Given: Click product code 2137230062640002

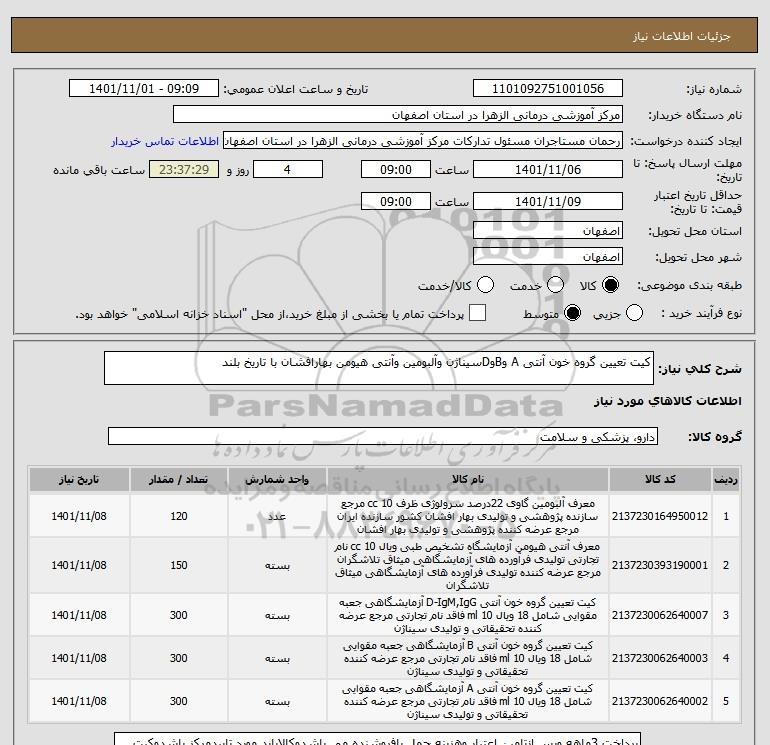Looking at the screenshot, I should tap(660, 701).
